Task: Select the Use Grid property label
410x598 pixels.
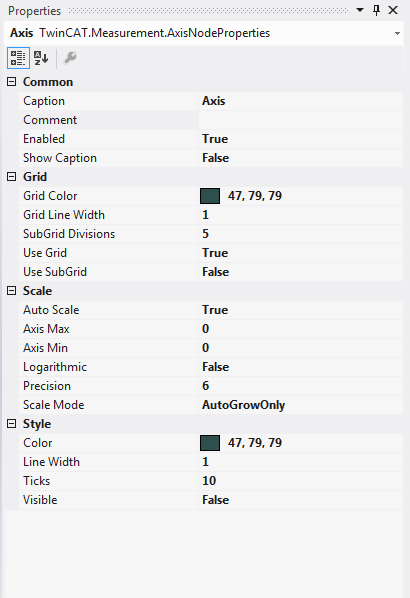Action: pyautogui.click(x=45, y=253)
